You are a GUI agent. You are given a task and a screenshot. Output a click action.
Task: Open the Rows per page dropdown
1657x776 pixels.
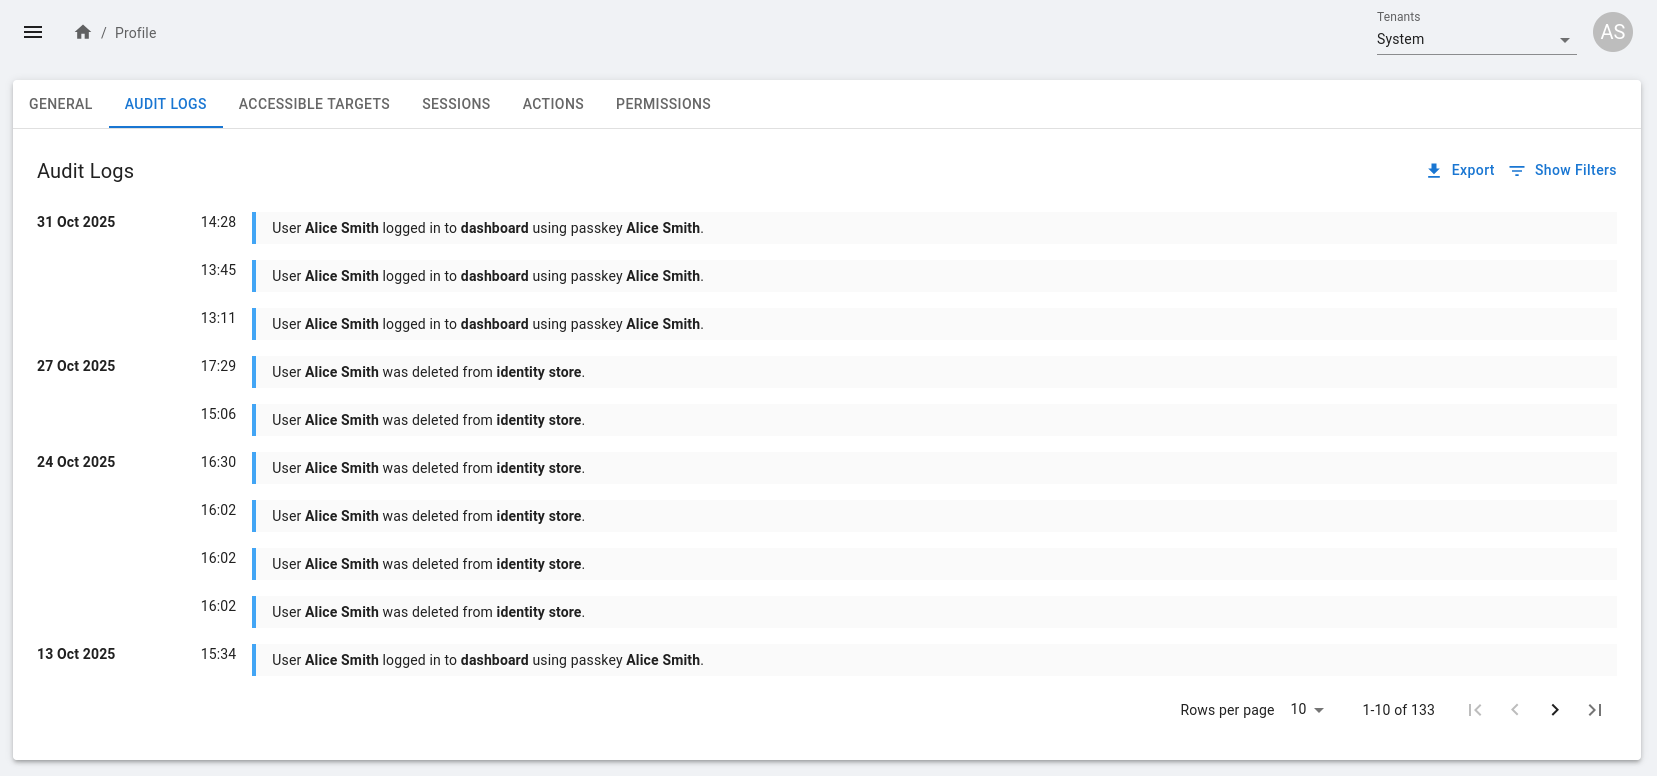1307,710
